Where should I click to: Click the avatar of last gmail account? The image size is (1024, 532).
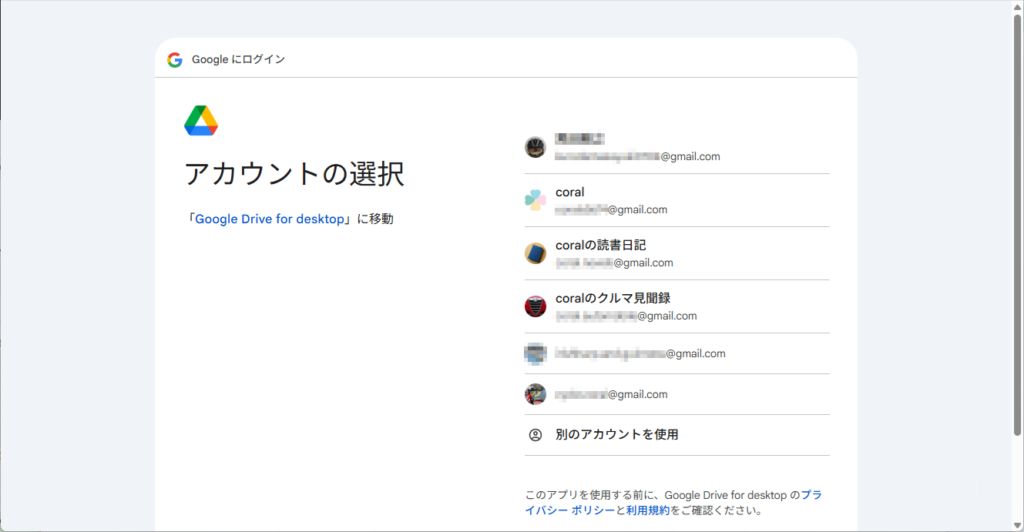(x=535, y=394)
